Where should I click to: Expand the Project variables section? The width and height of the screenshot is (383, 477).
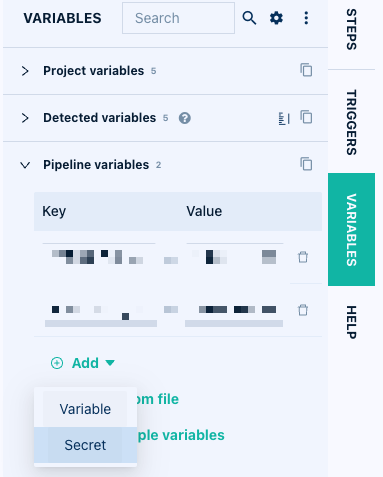[25, 71]
